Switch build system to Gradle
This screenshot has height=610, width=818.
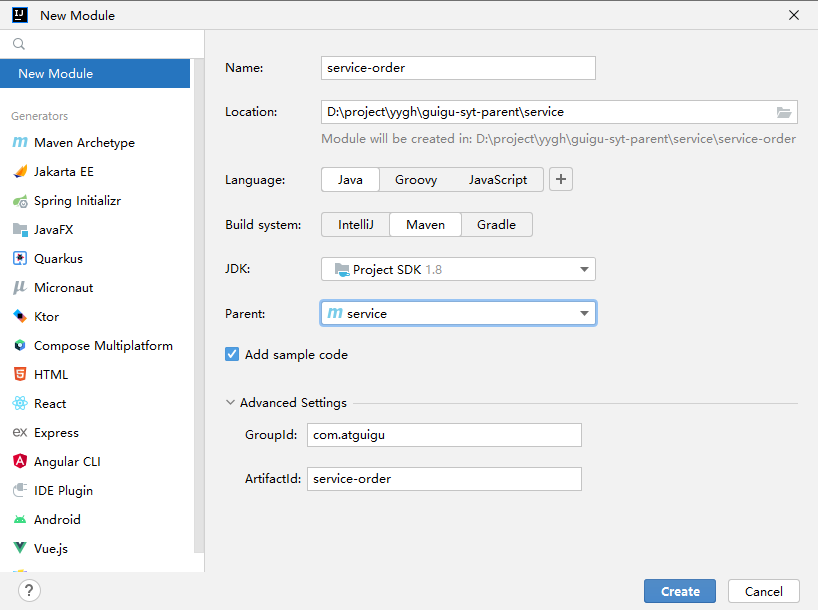(496, 225)
